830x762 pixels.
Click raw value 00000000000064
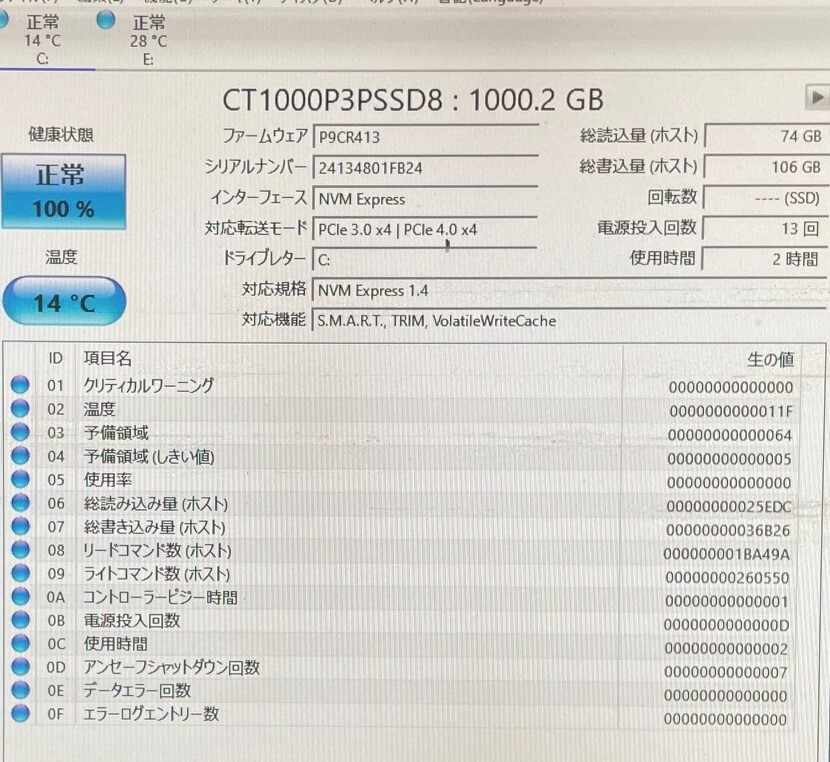(x=730, y=435)
